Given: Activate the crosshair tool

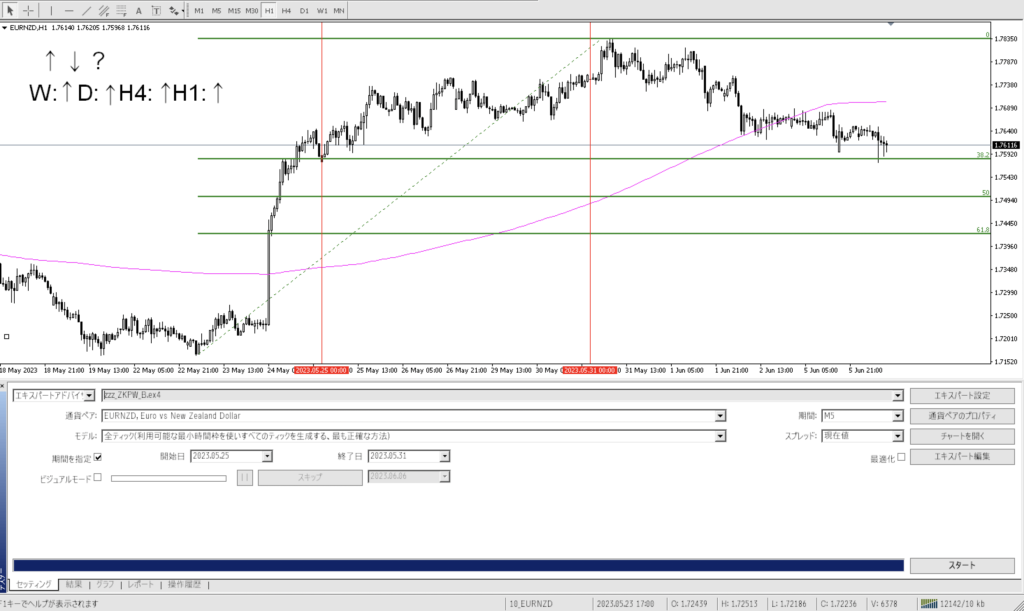Looking at the screenshot, I should click(x=29, y=10).
